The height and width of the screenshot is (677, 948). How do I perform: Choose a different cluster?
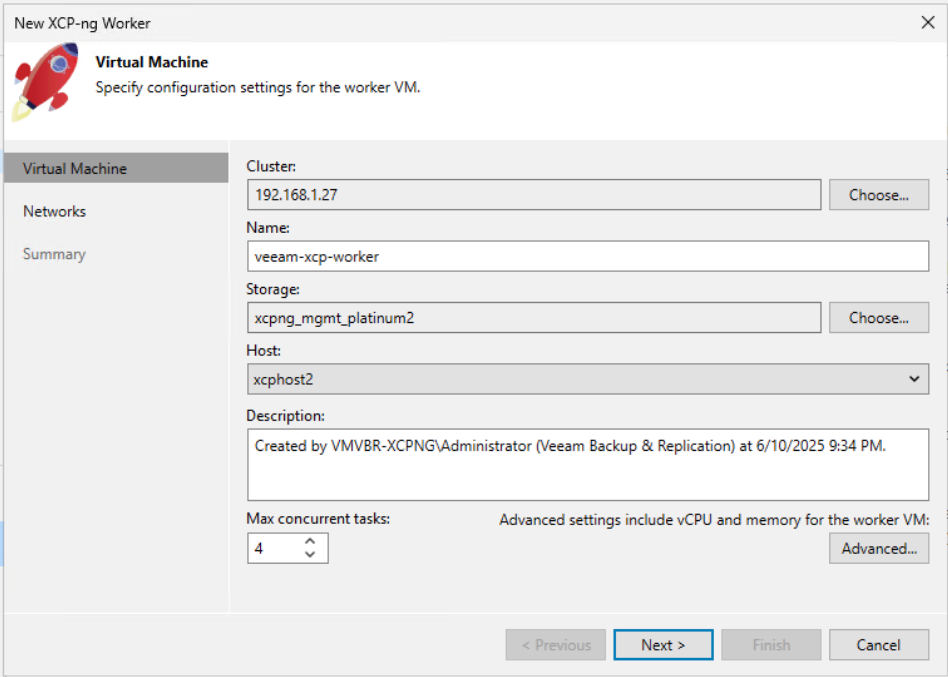tap(878, 195)
